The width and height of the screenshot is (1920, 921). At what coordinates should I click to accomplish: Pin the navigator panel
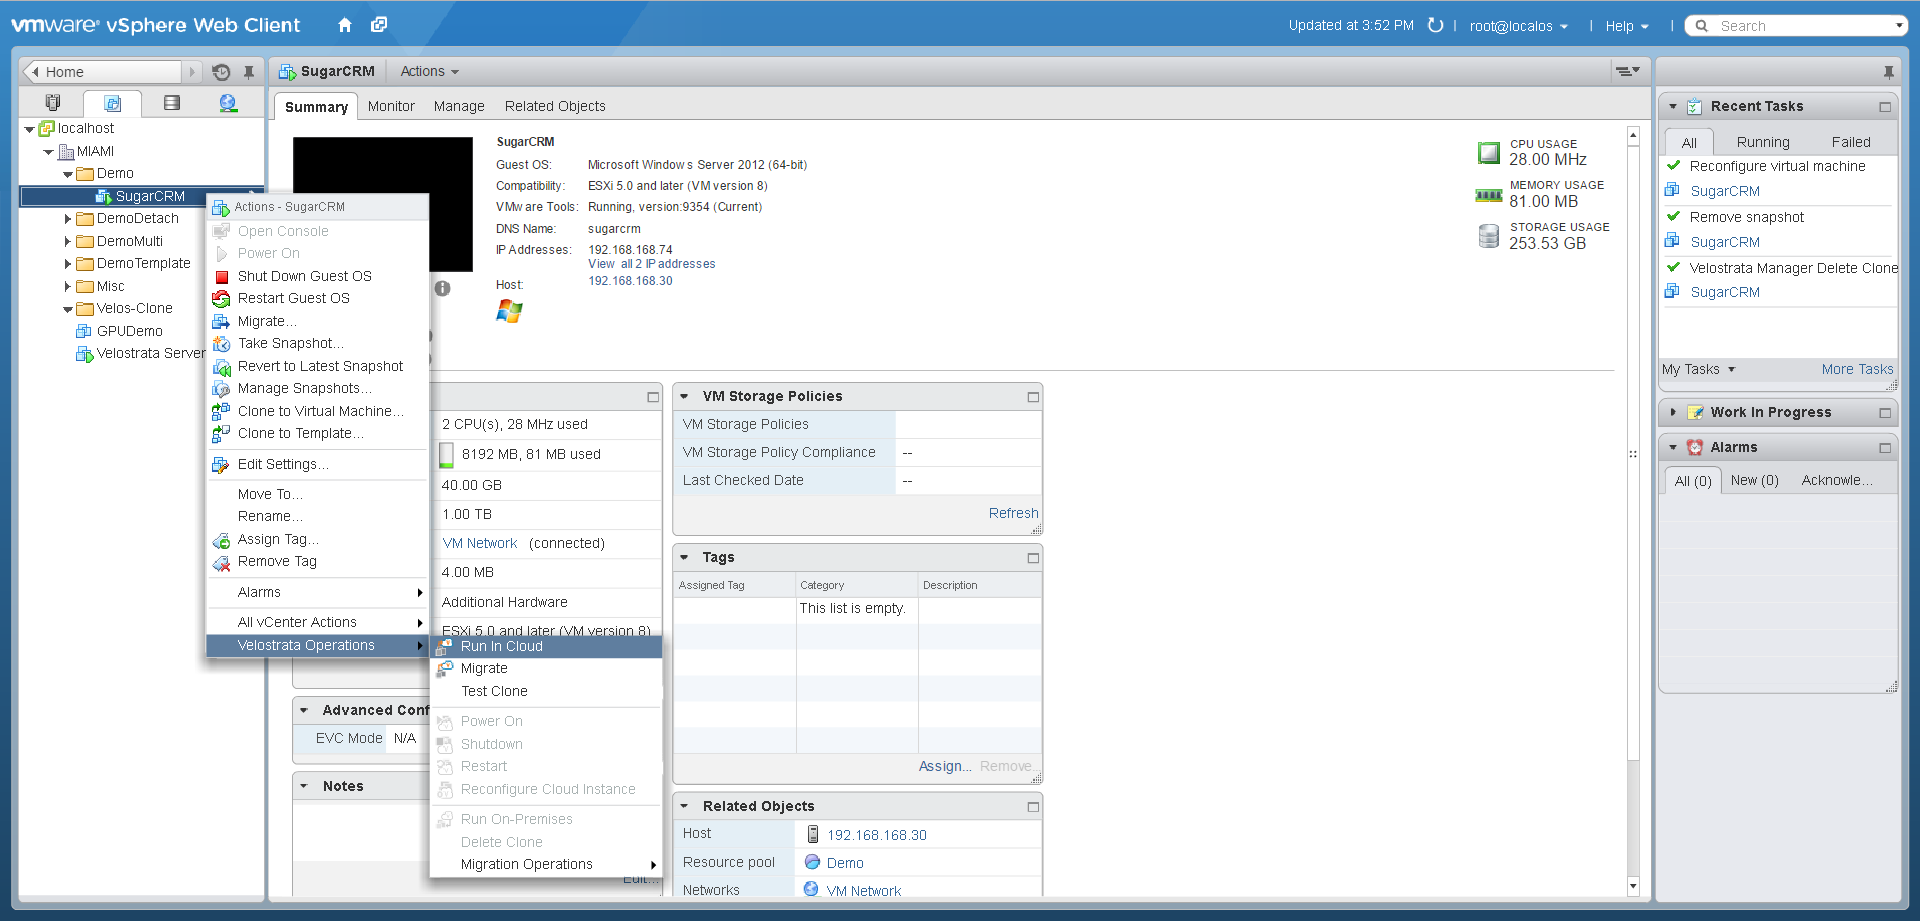coord(249,72)
